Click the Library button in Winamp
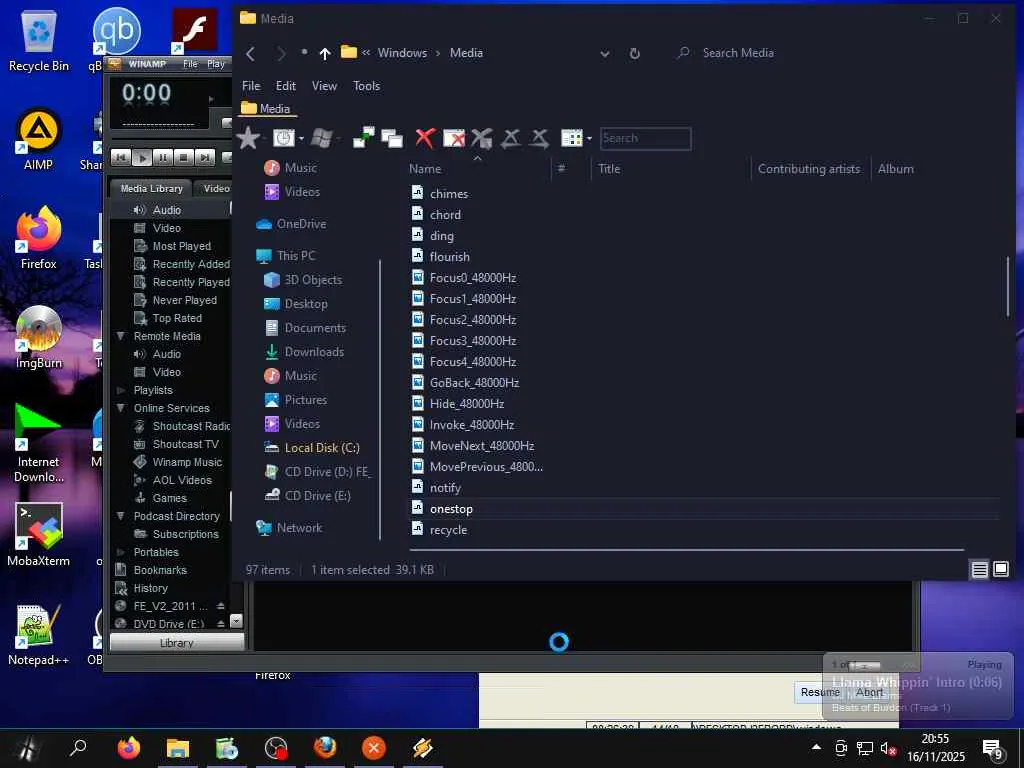 (x=176, y=643)
